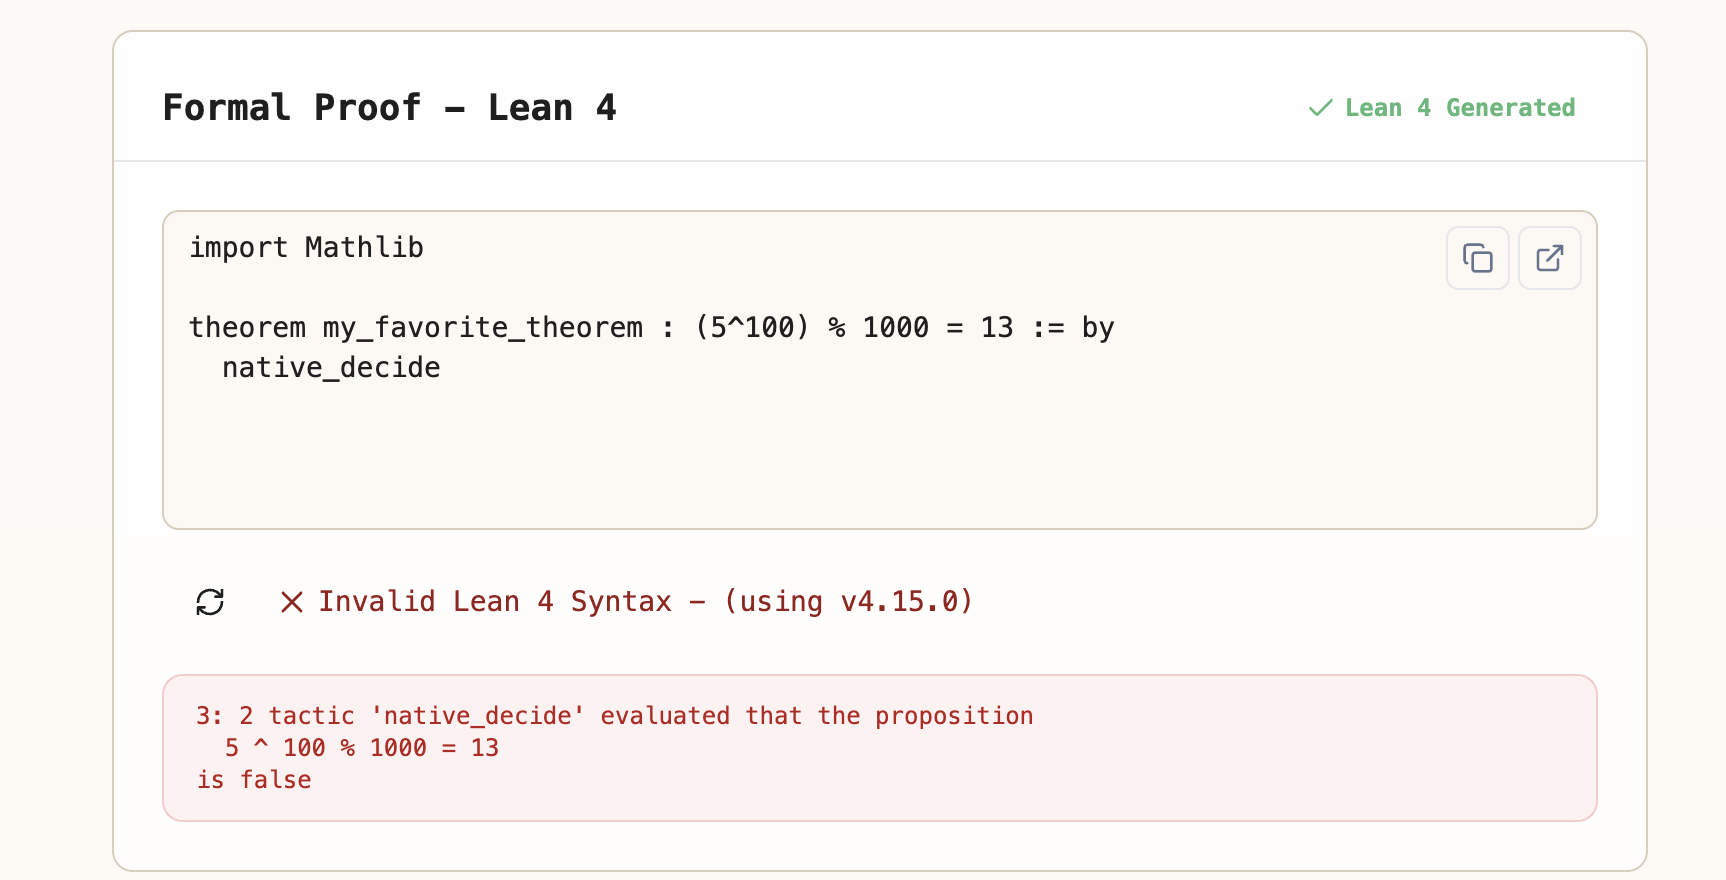Click the 'v4.15.0' version text
This screenshot has height=880, width=1726.
pyautogui.click(x=898, y=602)
